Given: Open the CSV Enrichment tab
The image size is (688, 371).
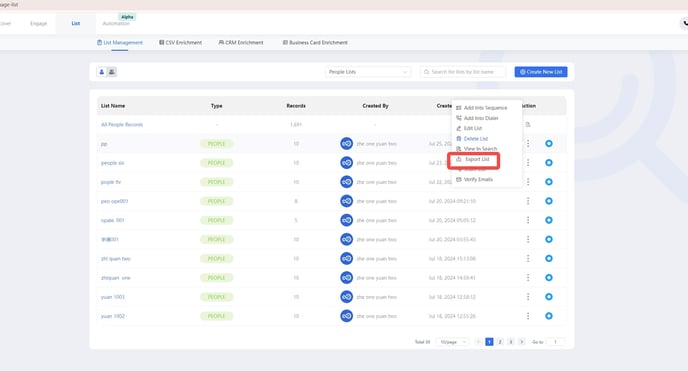Looking at the screenshot, I should [x=180, y=43].
